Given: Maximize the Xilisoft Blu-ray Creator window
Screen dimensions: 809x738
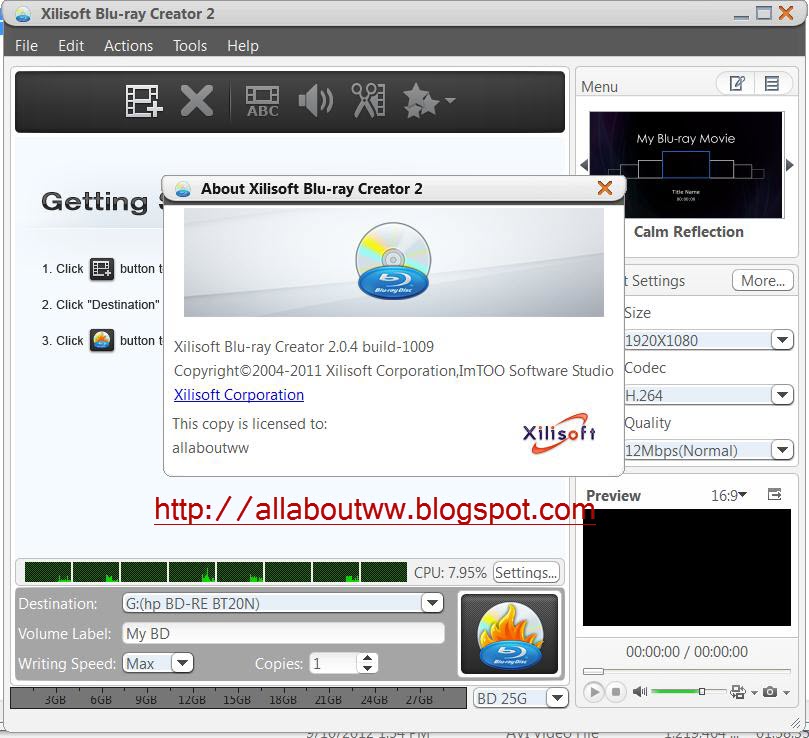Looking at the screenshot, I should tap(764, 13).
